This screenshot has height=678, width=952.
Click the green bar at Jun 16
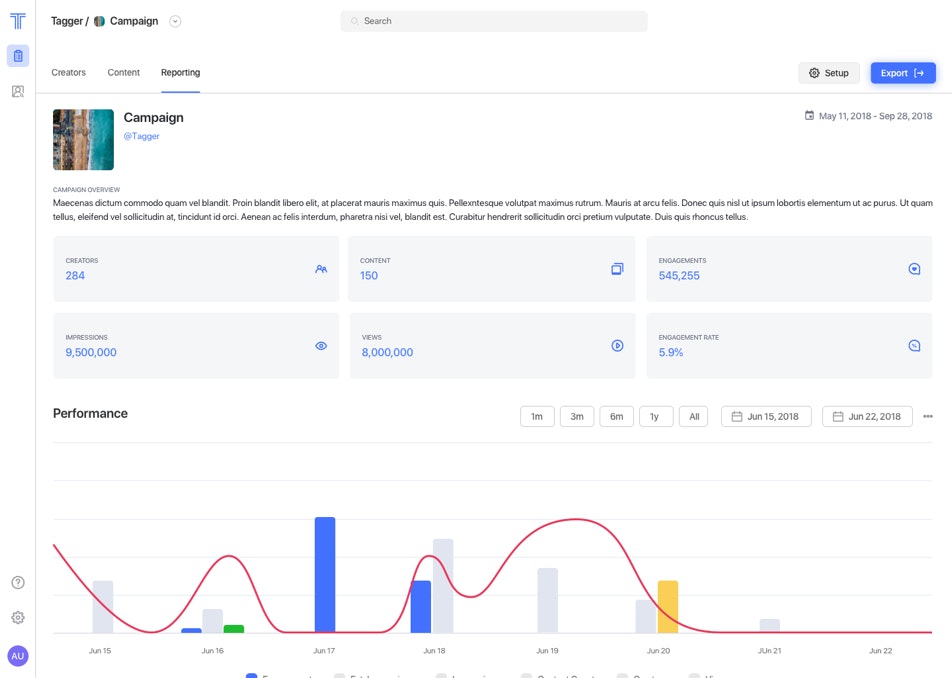tap(234, 629)
